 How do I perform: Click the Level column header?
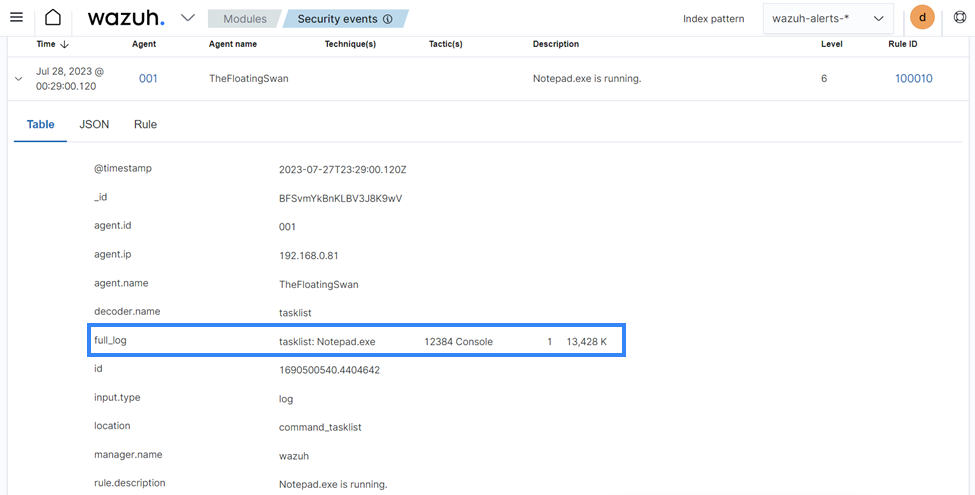coord(832,44)
